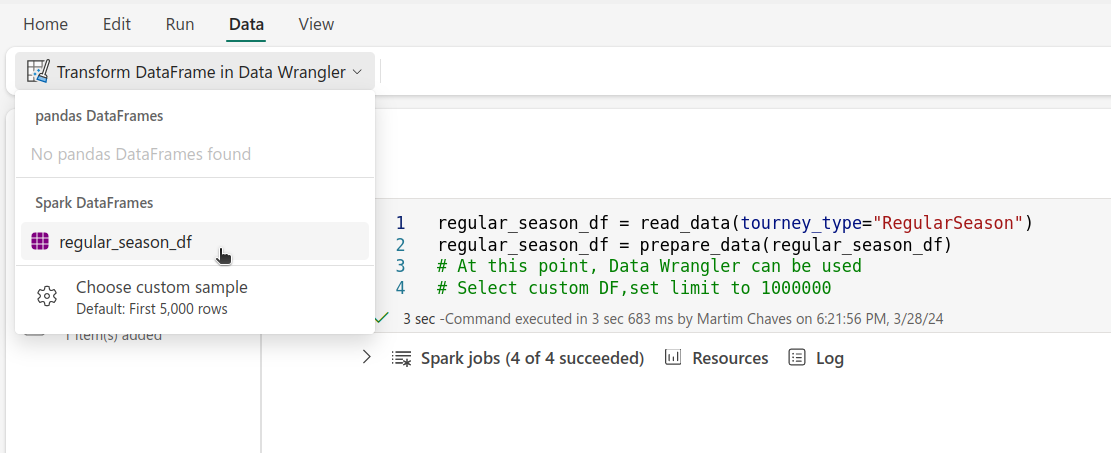Viewport: 1111px width, 453px height.
Task: Click the Resources chart icon
Action: click(x=674, y=358)
